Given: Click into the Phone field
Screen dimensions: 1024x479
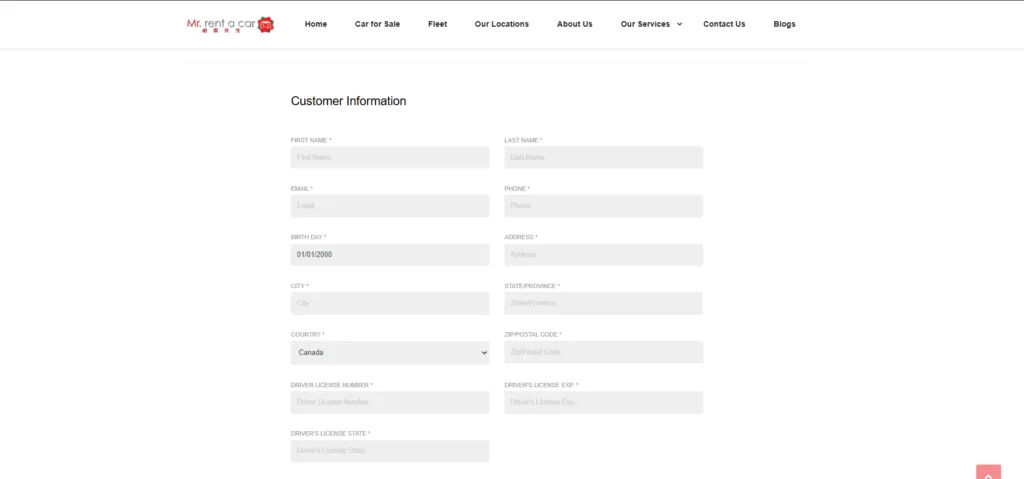Looking at the screenshot, I should [x=603, y=206].
